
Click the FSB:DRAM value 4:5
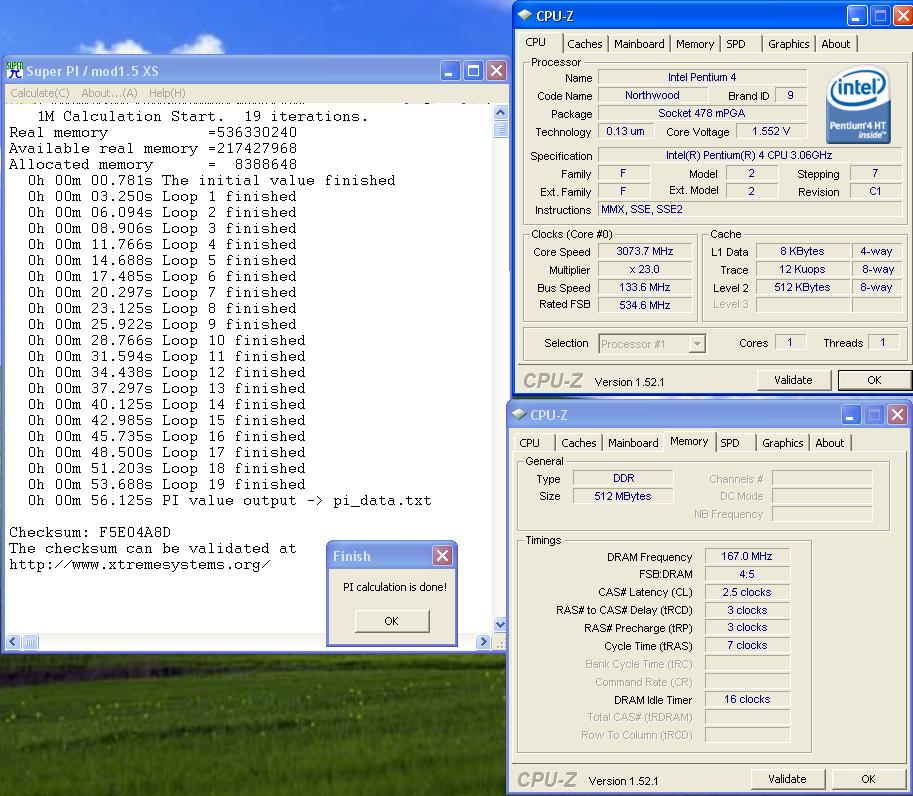[x=746, y=574]
